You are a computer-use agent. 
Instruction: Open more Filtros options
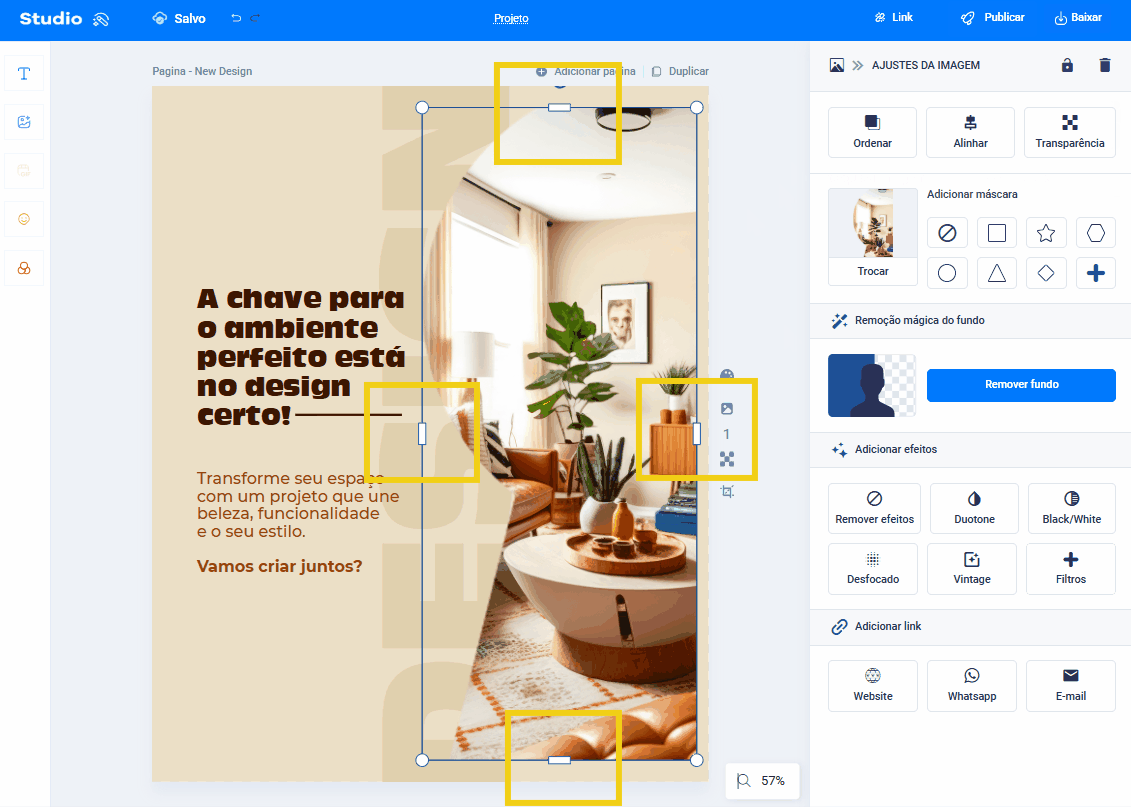pos(1070,568)
